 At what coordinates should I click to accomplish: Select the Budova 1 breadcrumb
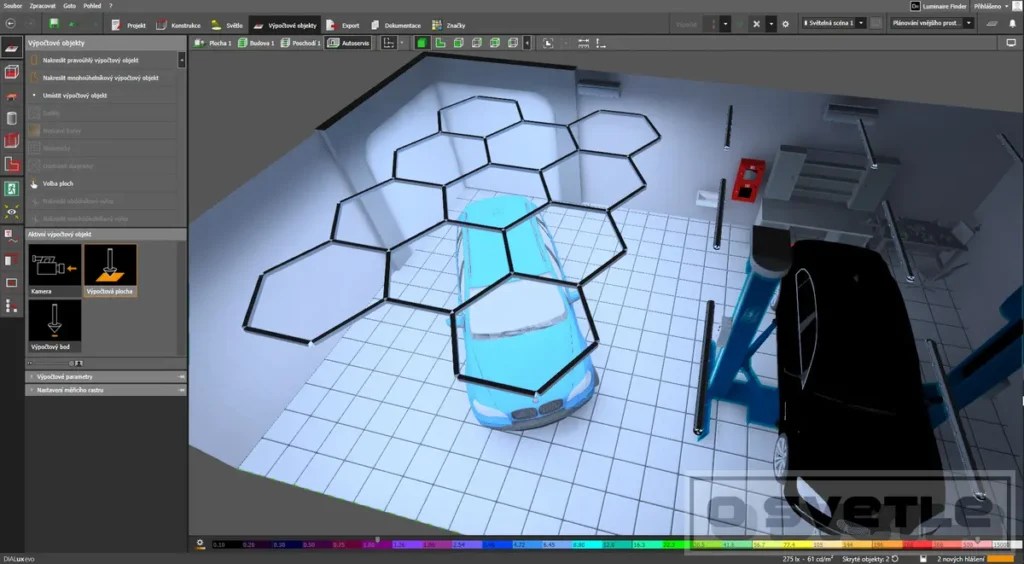pyautogui.click(x=255, y=43)
